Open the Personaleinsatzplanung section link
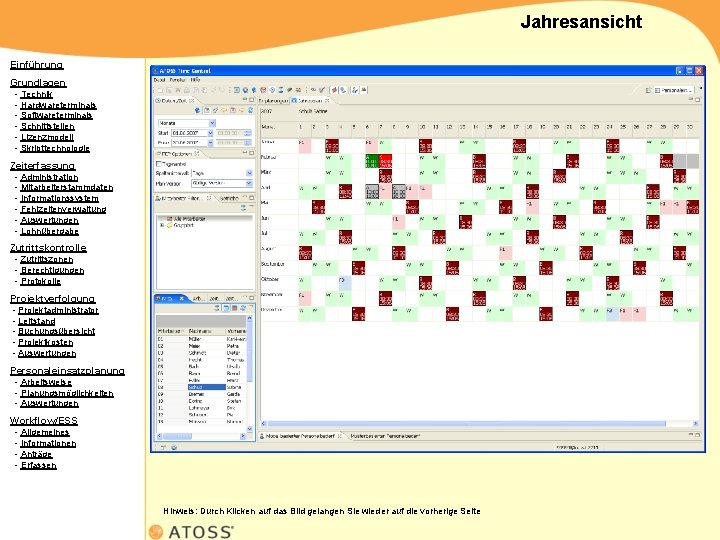This screenshot has width=720, height=540. (x=68, y=371)
